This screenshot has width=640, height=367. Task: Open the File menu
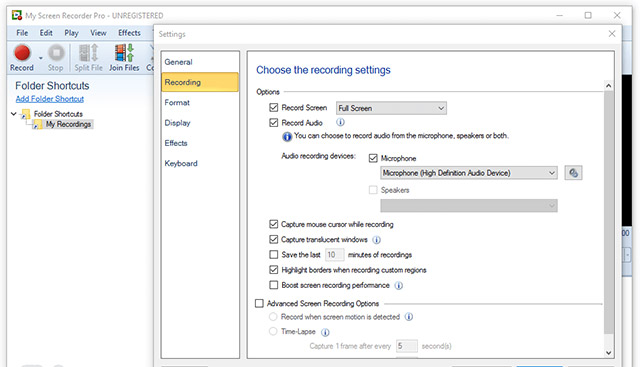click(x=22, y=33)
